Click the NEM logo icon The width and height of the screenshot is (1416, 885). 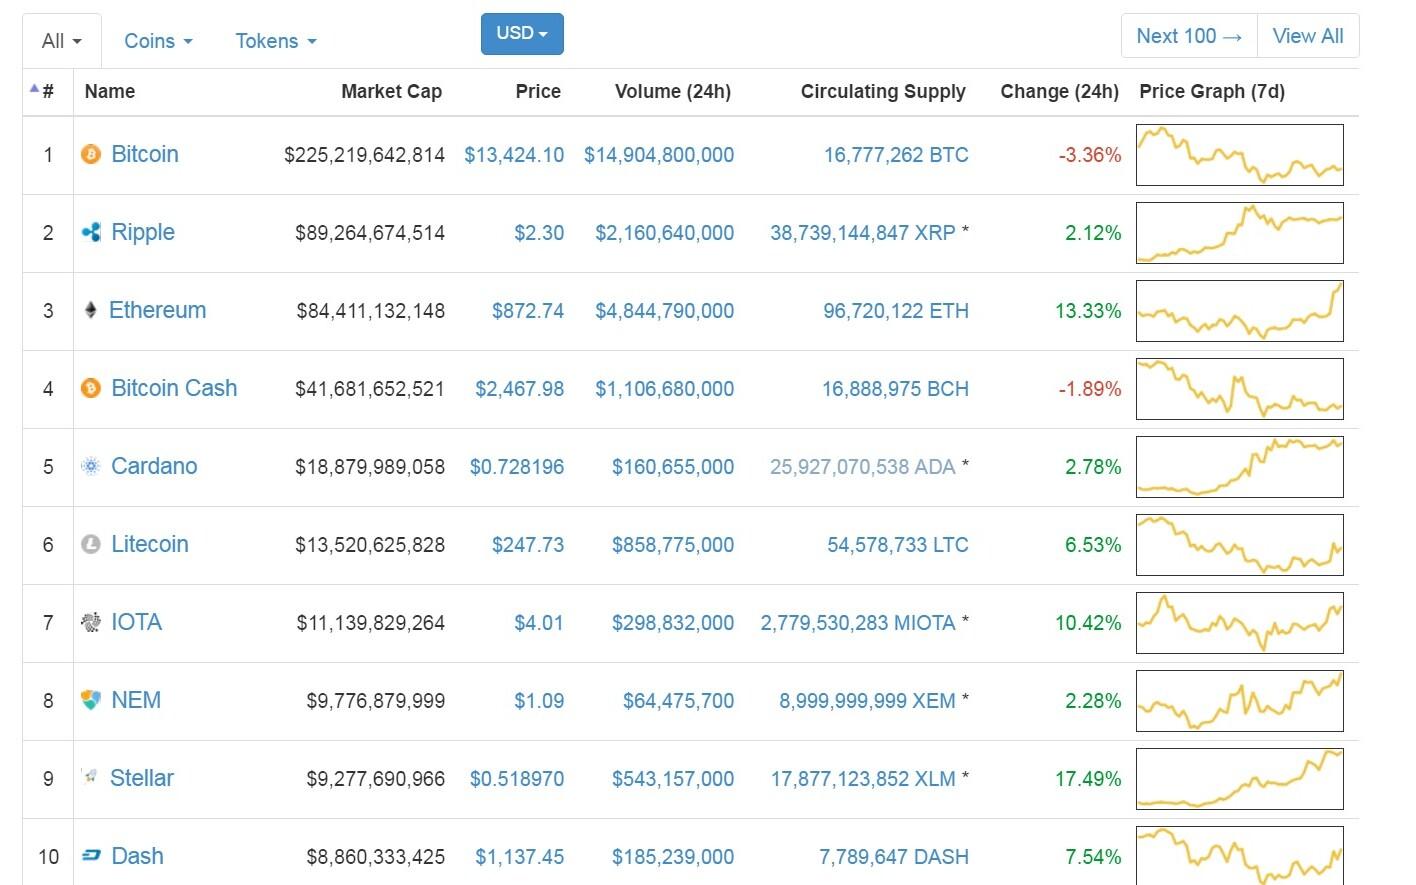coord(91,700)
